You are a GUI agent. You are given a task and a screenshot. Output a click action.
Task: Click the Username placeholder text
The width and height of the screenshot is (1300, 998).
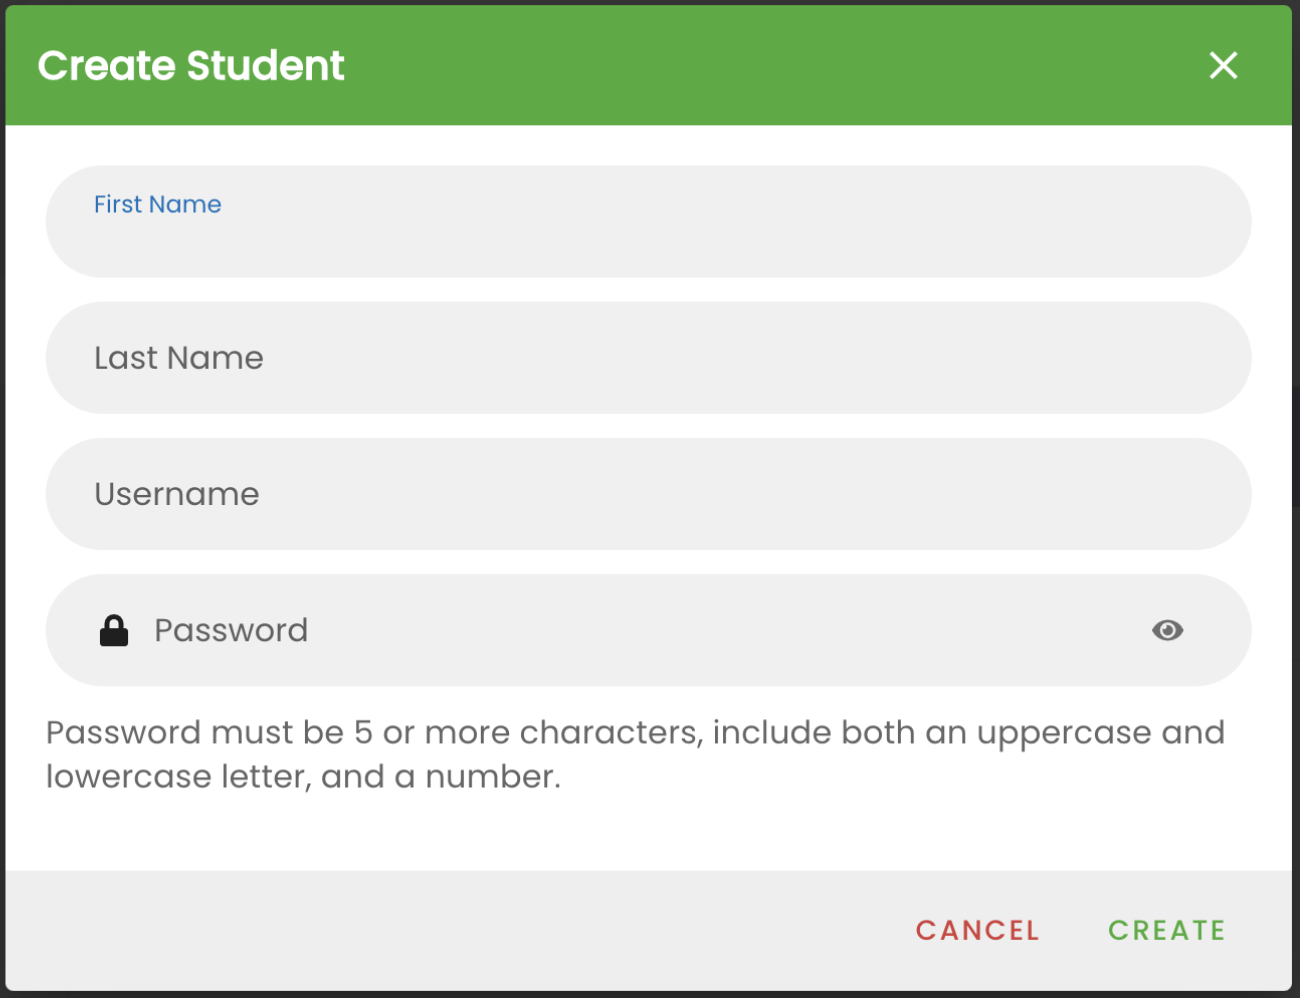click(177, 494)
